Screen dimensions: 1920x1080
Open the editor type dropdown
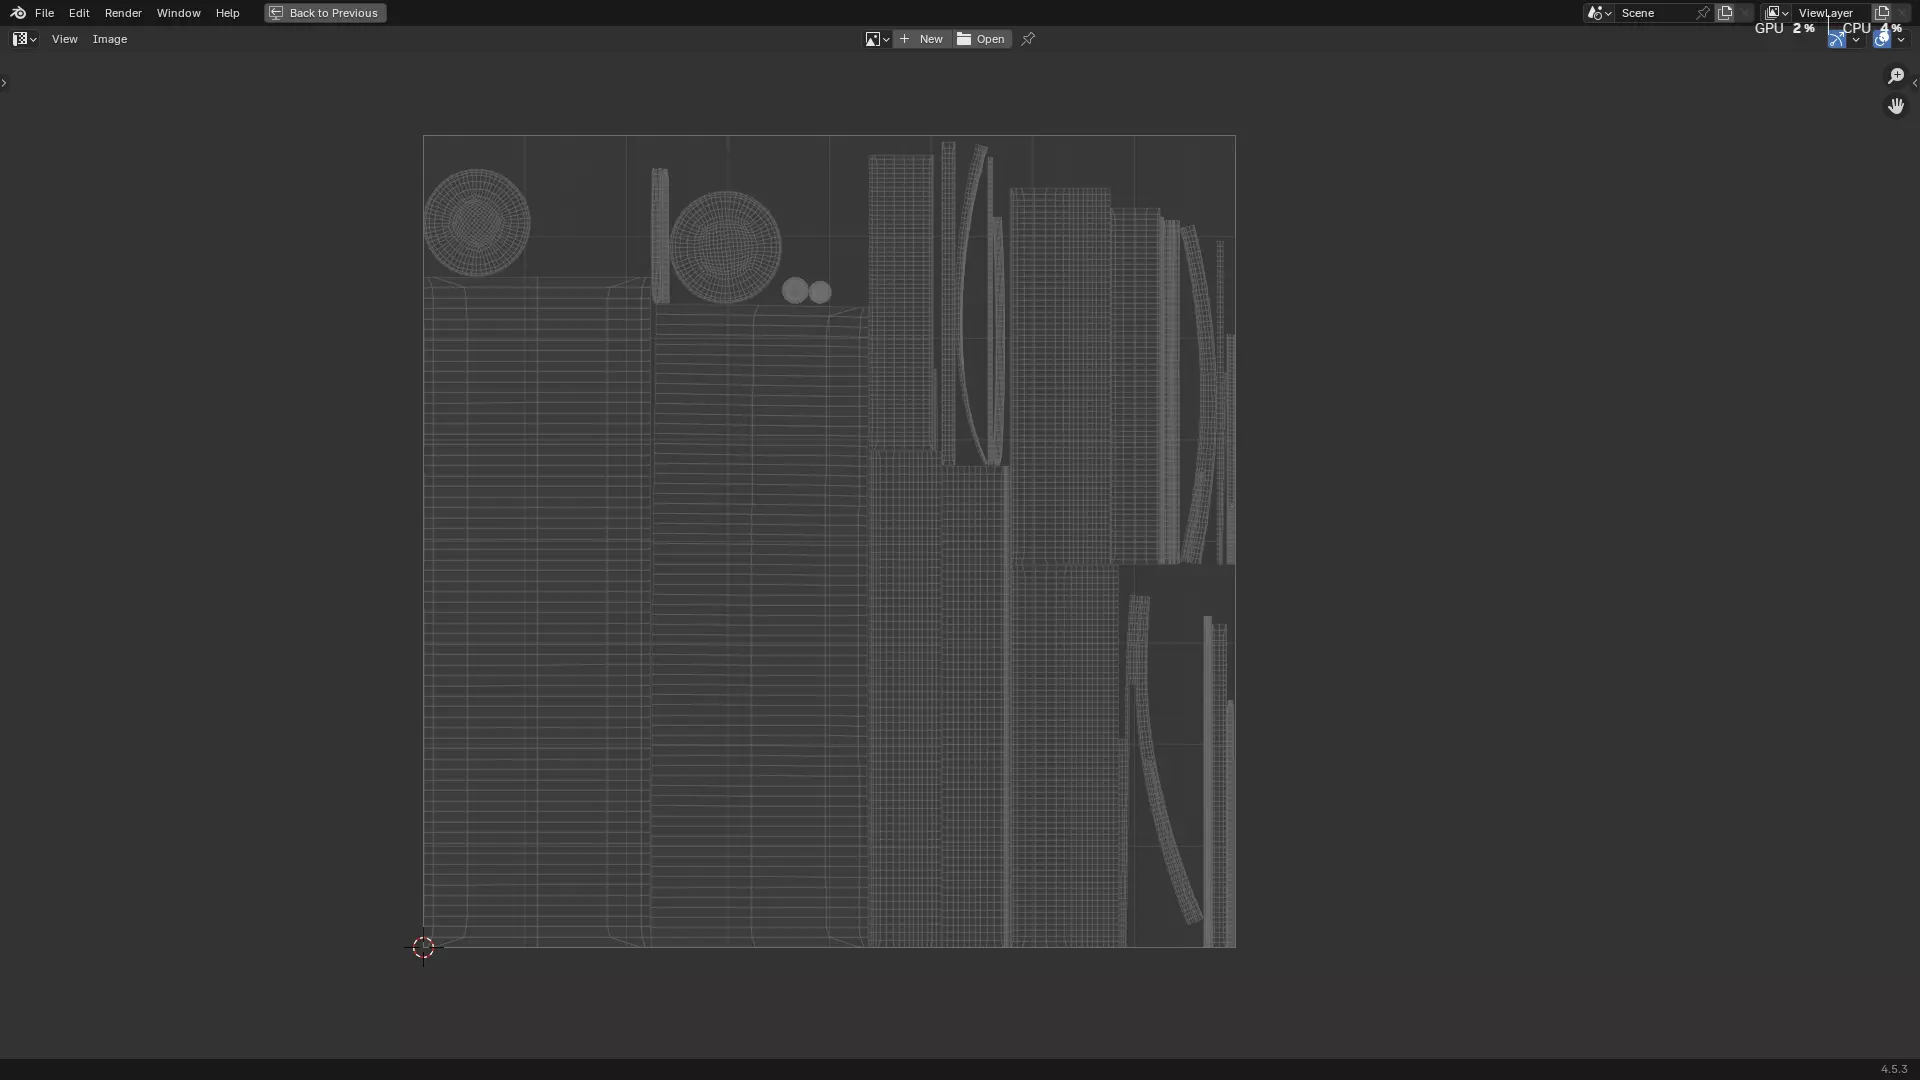[x=24, y=39]
